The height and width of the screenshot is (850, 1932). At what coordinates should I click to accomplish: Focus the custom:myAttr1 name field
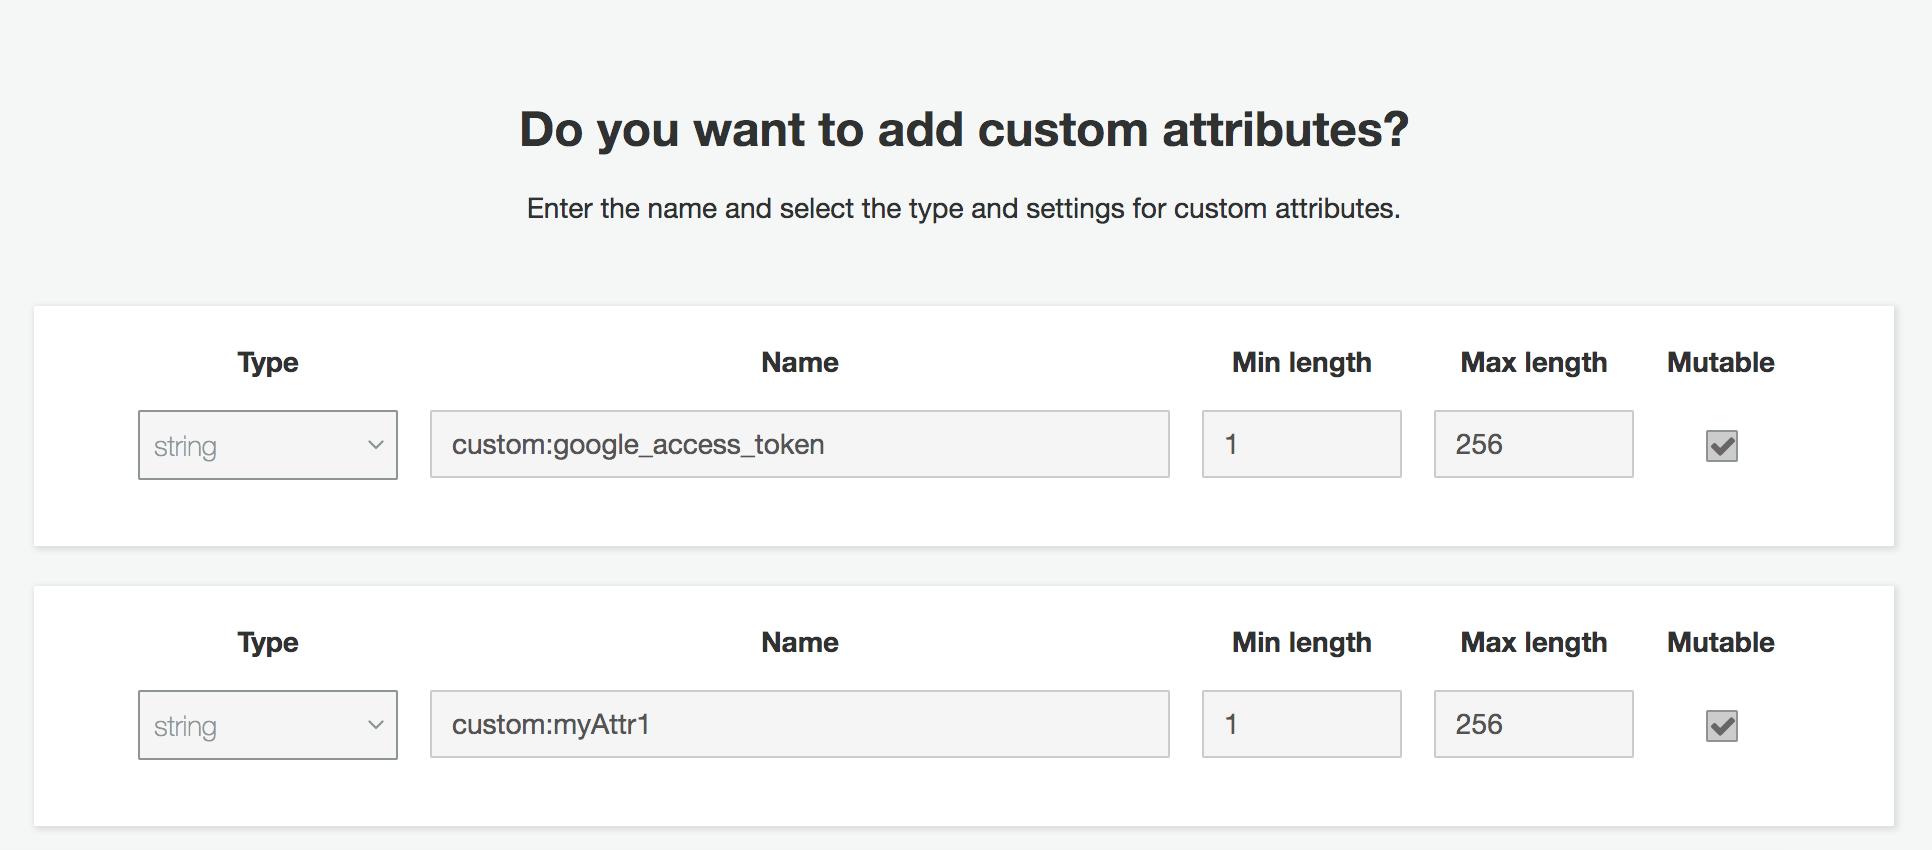799,724
